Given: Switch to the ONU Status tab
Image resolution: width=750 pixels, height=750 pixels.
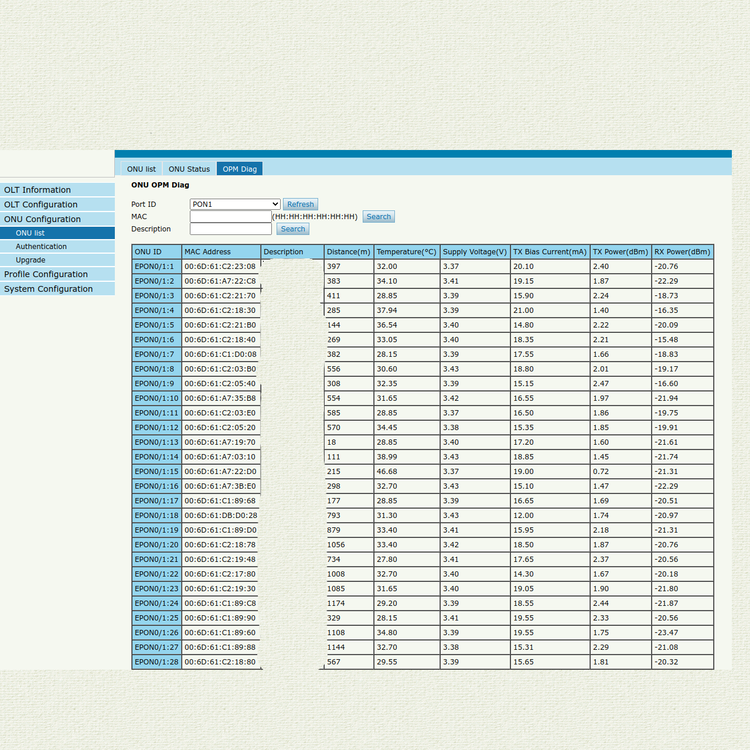Looking at the screenshot, I should pos(189,169).
